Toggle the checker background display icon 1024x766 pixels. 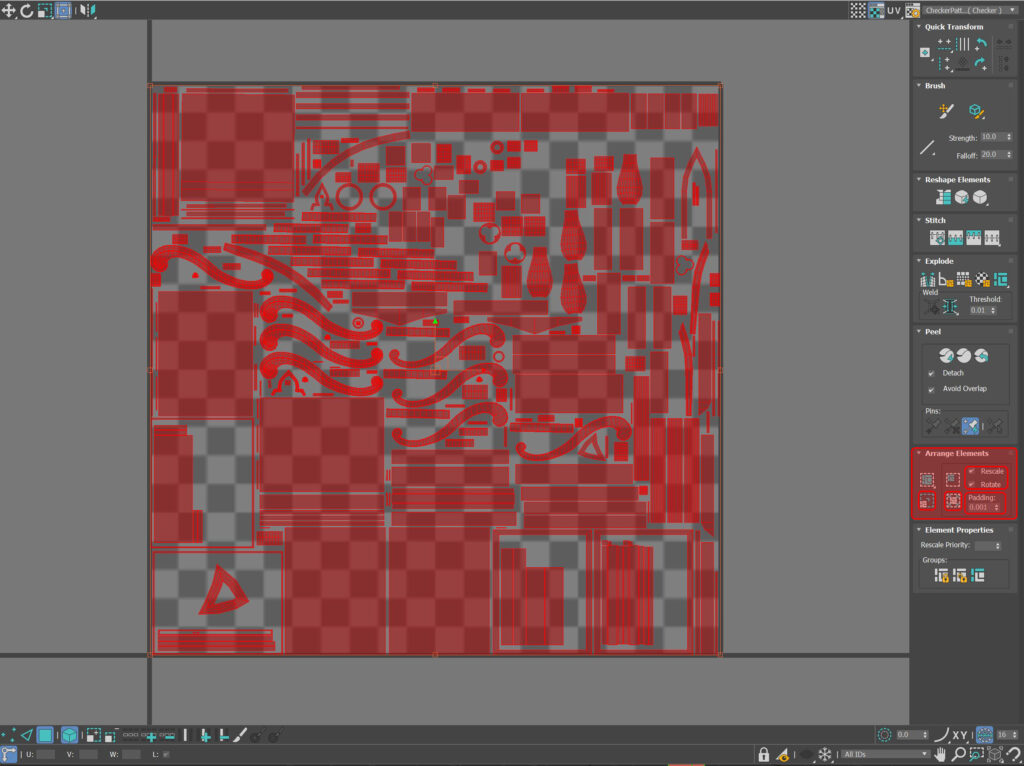tap(876, 10)
